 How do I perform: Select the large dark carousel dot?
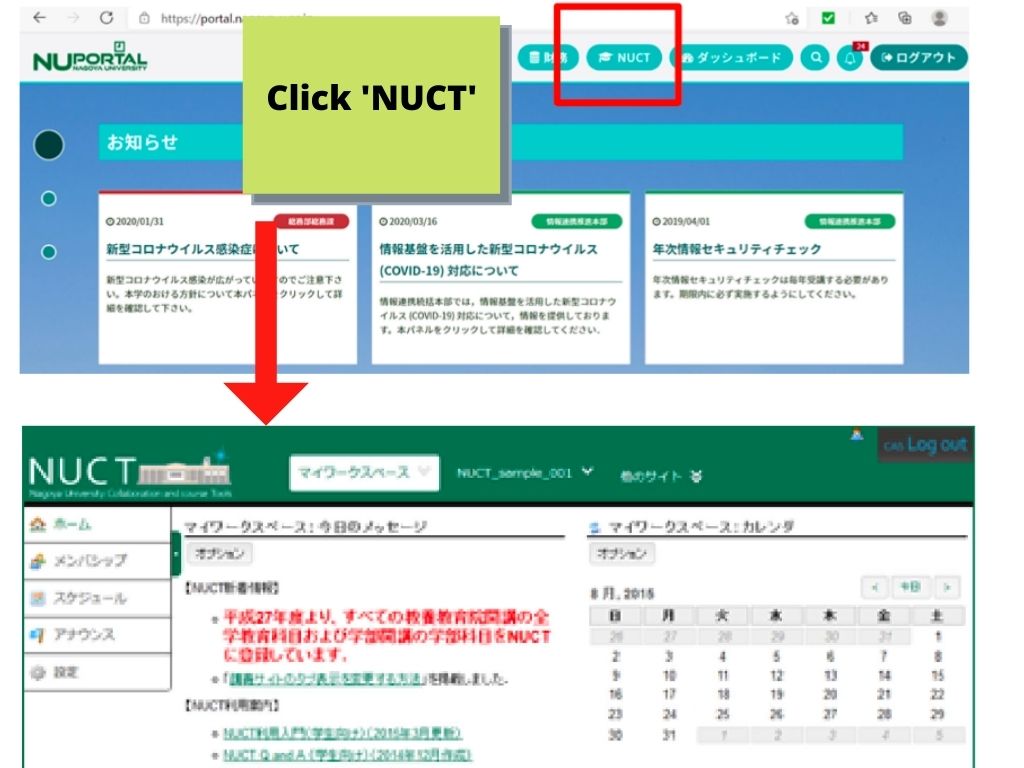pyautogui.click(x=48, y=145)
